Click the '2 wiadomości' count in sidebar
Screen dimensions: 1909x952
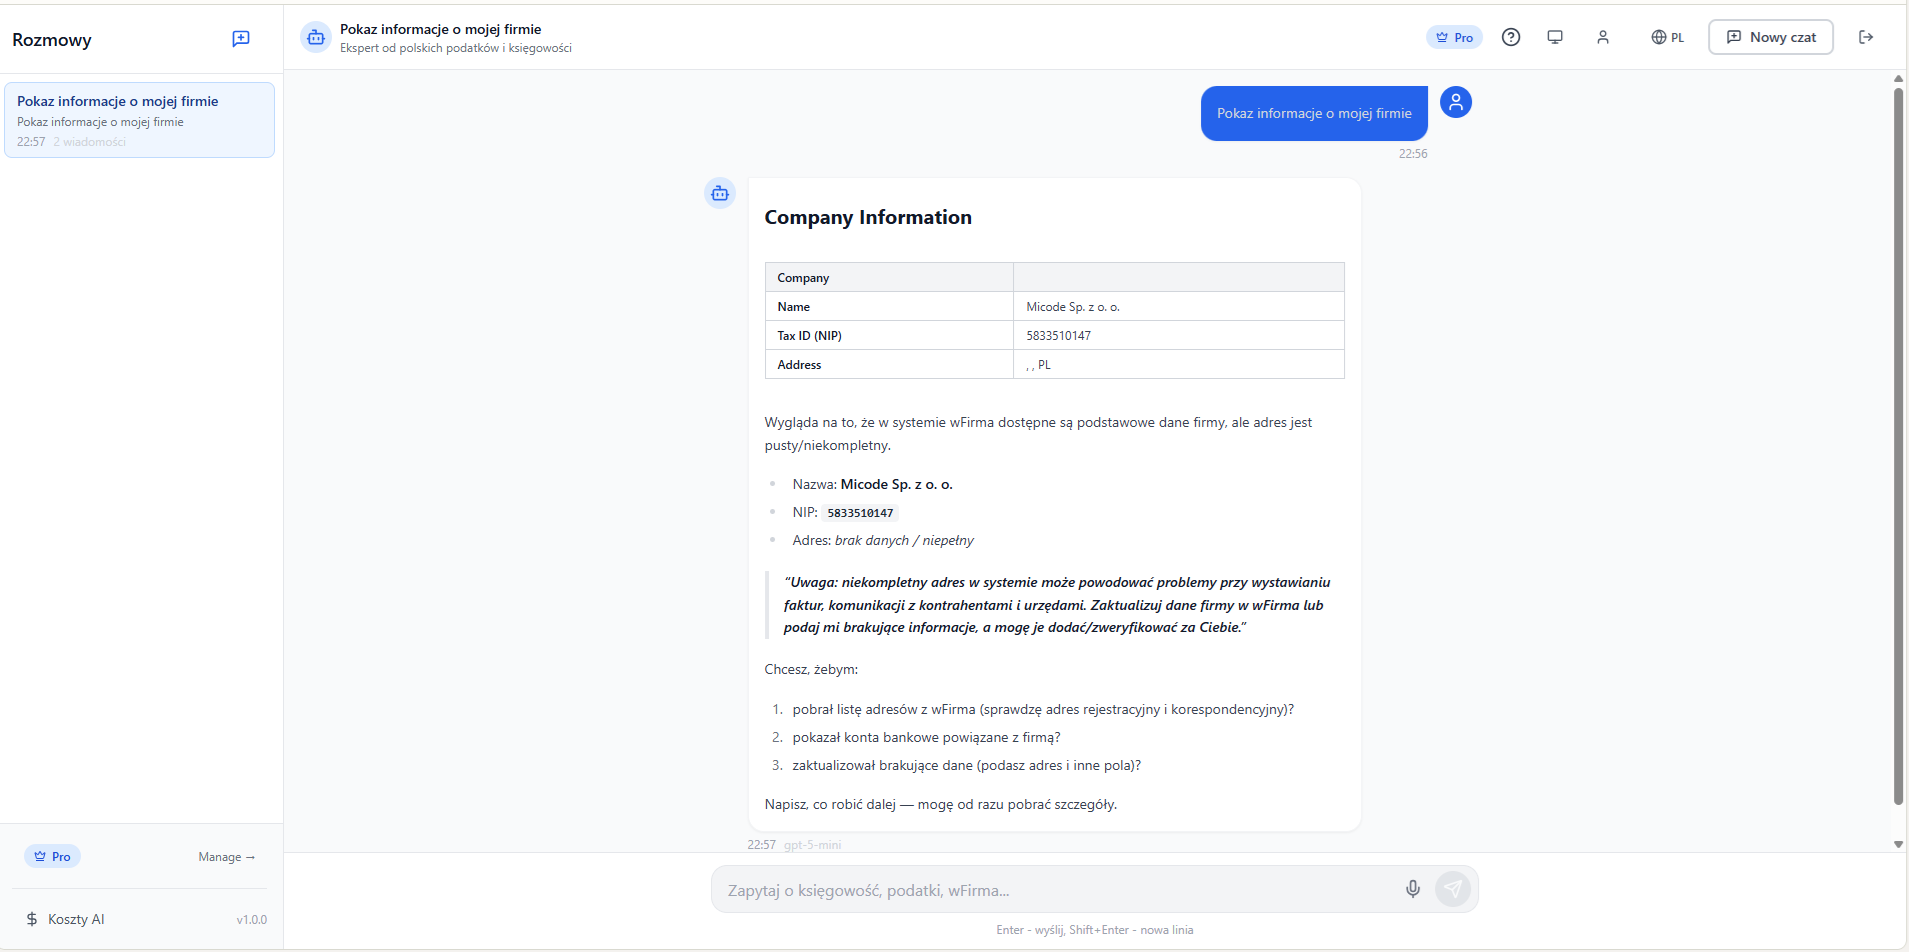[x=90, y=142]
